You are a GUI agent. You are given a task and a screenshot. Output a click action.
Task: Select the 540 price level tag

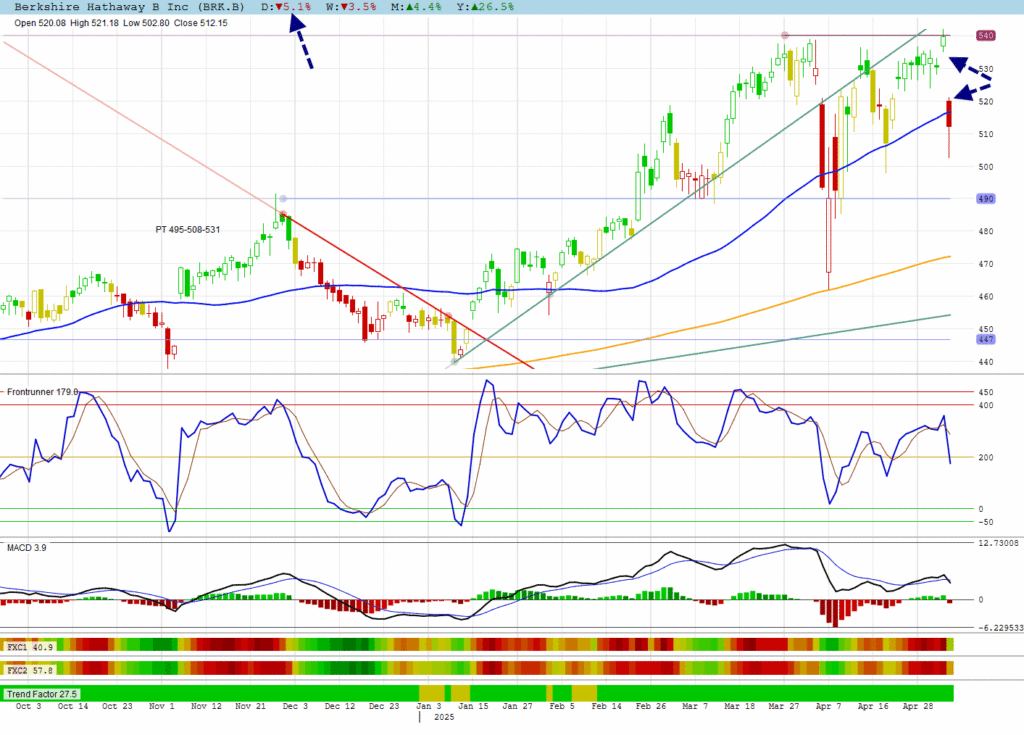coord(985,35)
